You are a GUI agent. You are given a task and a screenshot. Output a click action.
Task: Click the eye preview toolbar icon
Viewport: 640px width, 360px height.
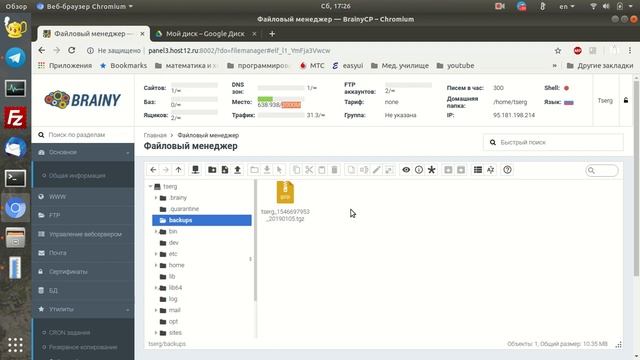406,170
